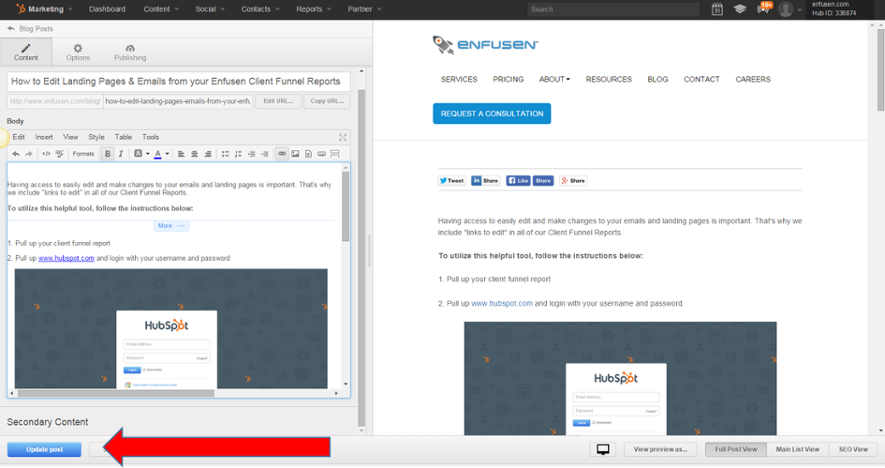885x468 pixels.
Task: Click the redo arrow icon
Action: click(29, 154)
